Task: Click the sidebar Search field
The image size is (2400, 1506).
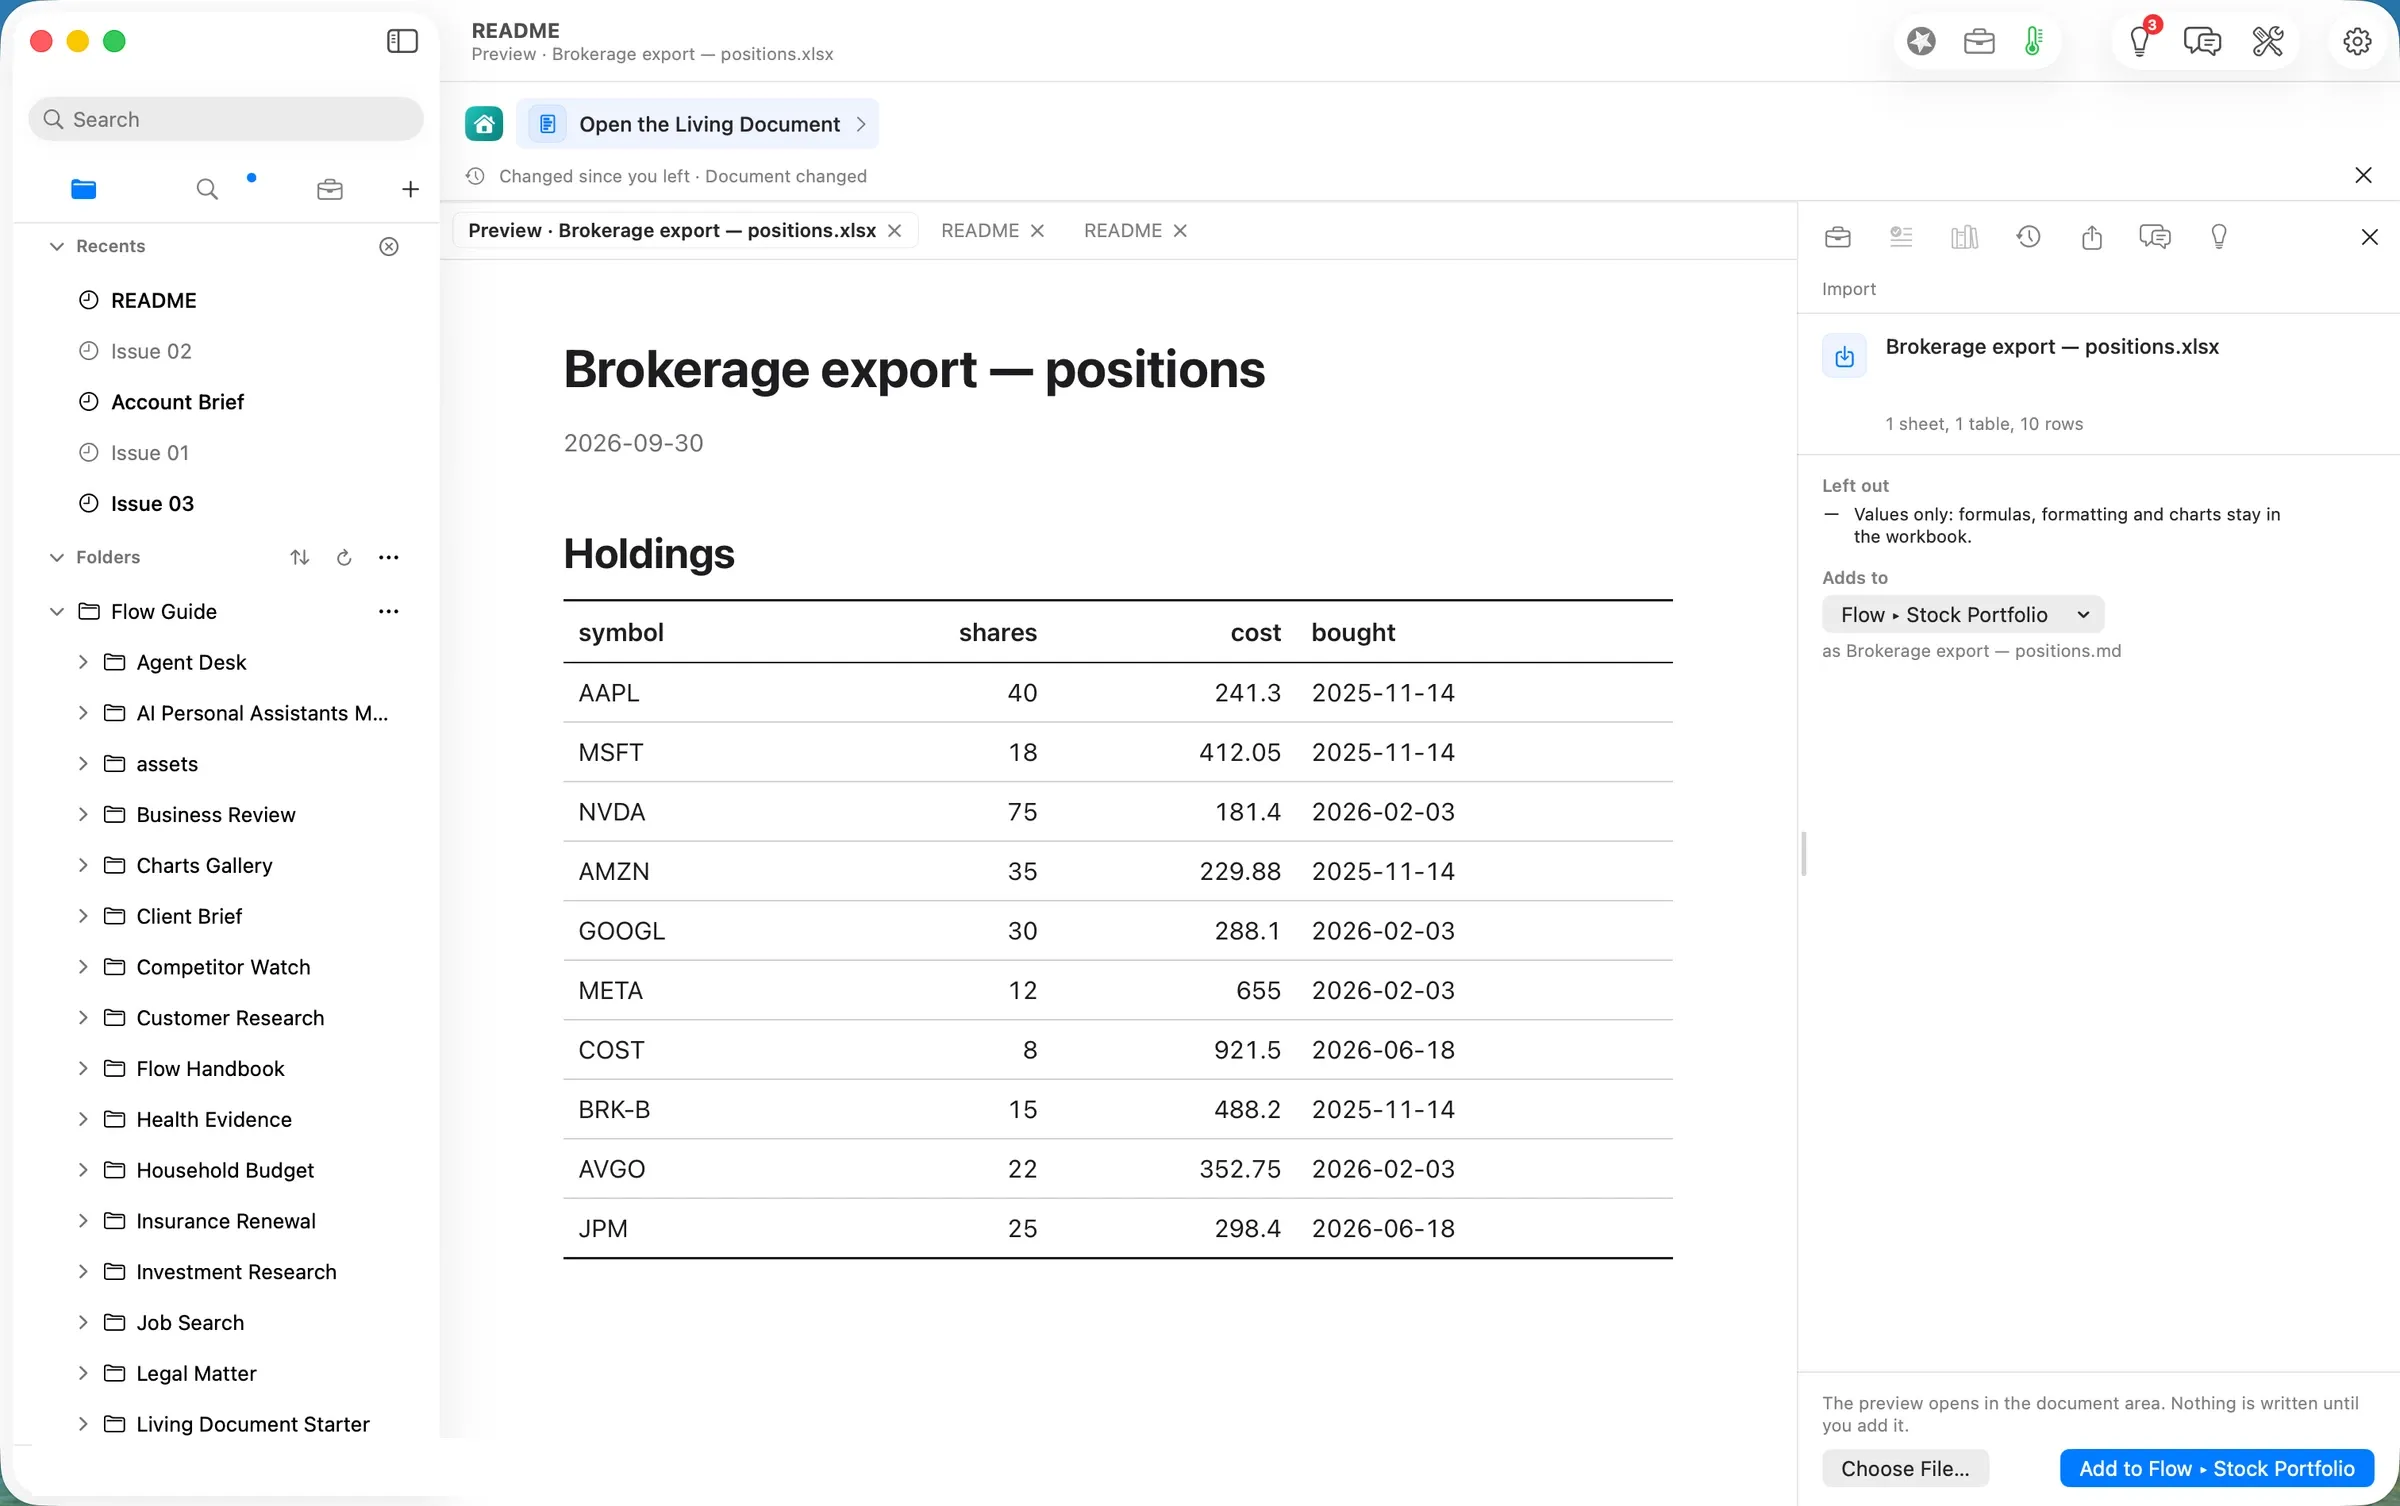Action: (226, 119)
